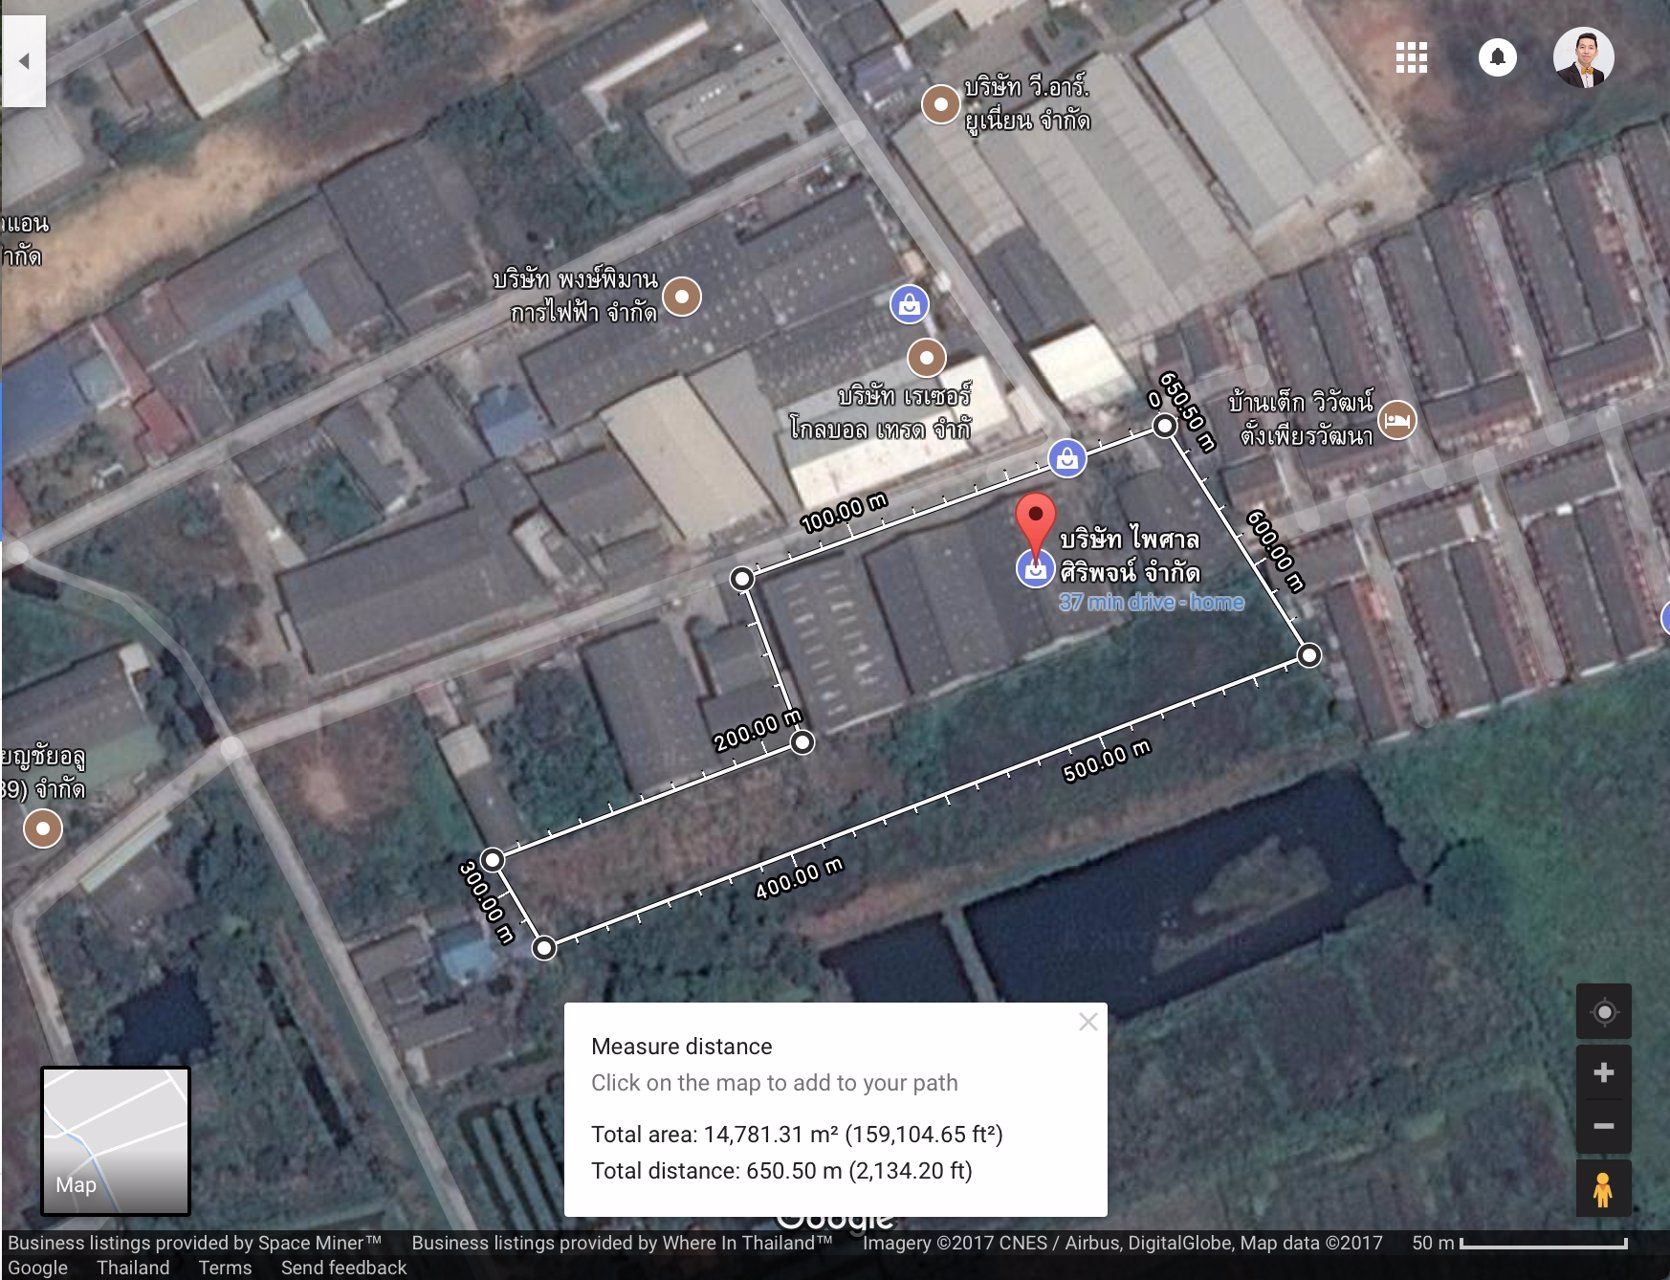Open the Send feedback link

click(x=343, y=1267)
